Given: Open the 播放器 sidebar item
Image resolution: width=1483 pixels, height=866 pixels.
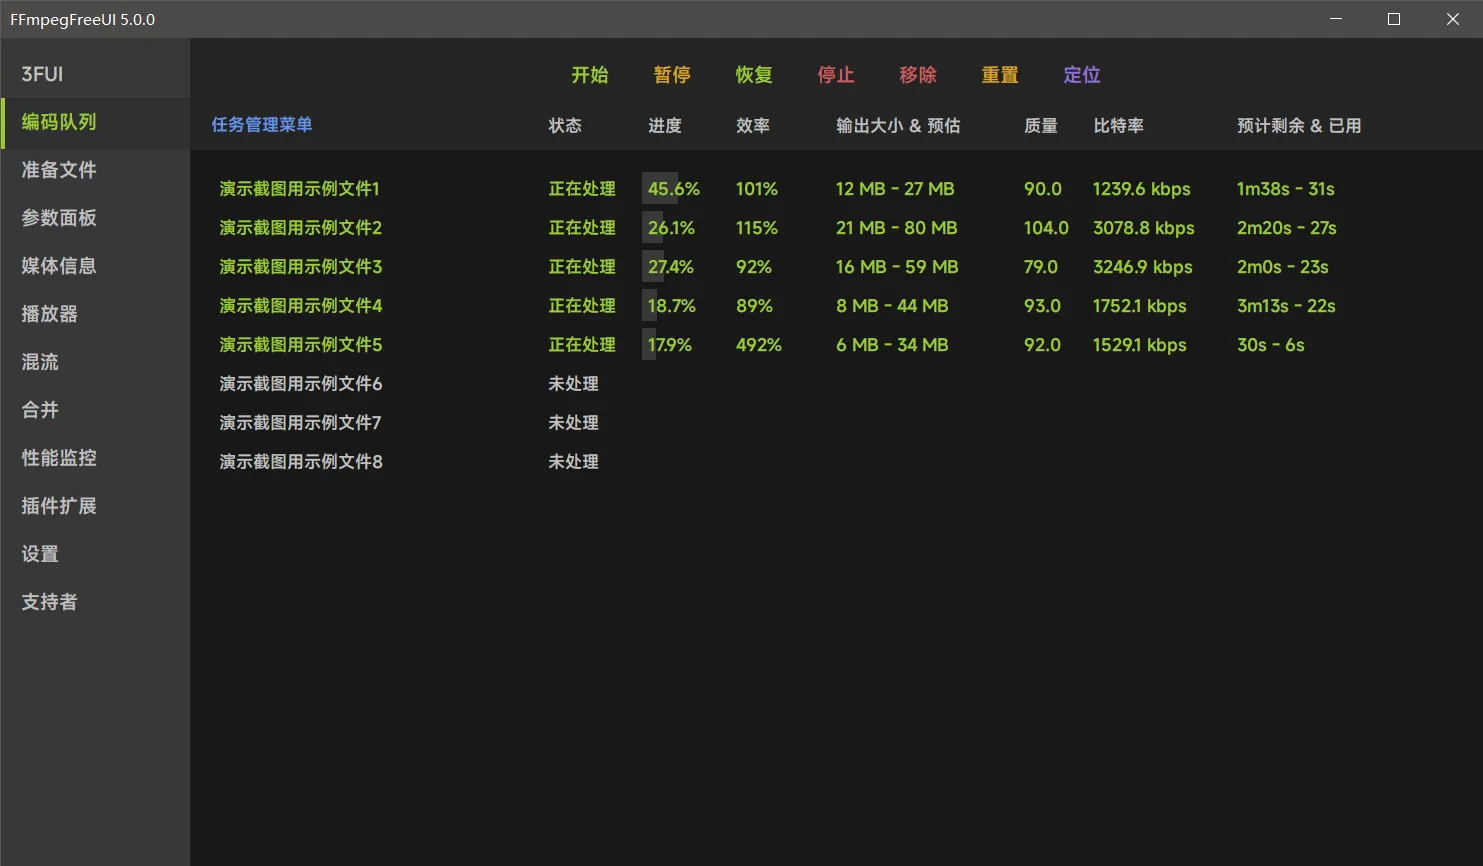Looking at the screenshot, I should 49,314.
